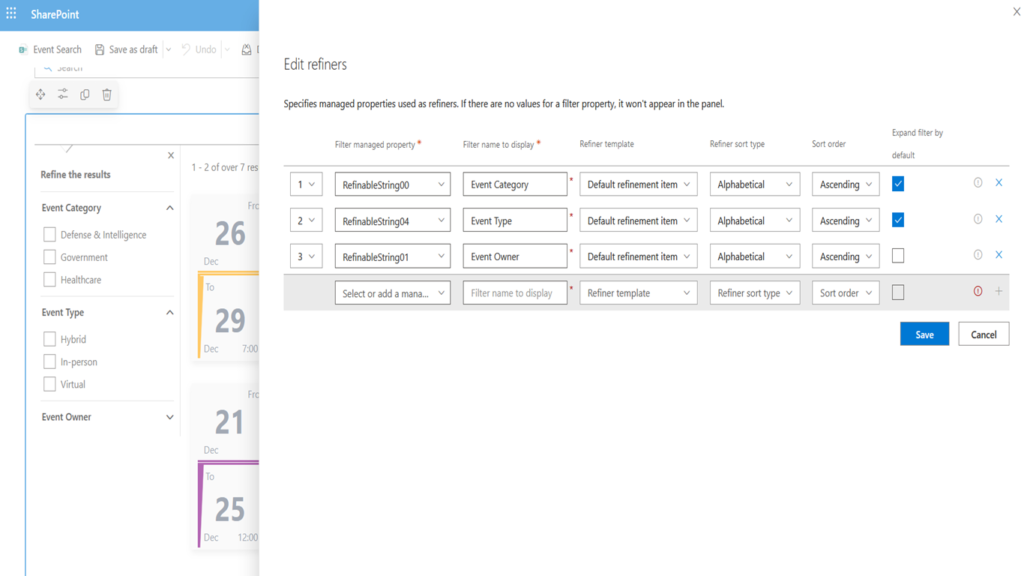Uncheck expand by default for Event Category
The height and width of the screenshot is (576, 1024).
[898, 184]
